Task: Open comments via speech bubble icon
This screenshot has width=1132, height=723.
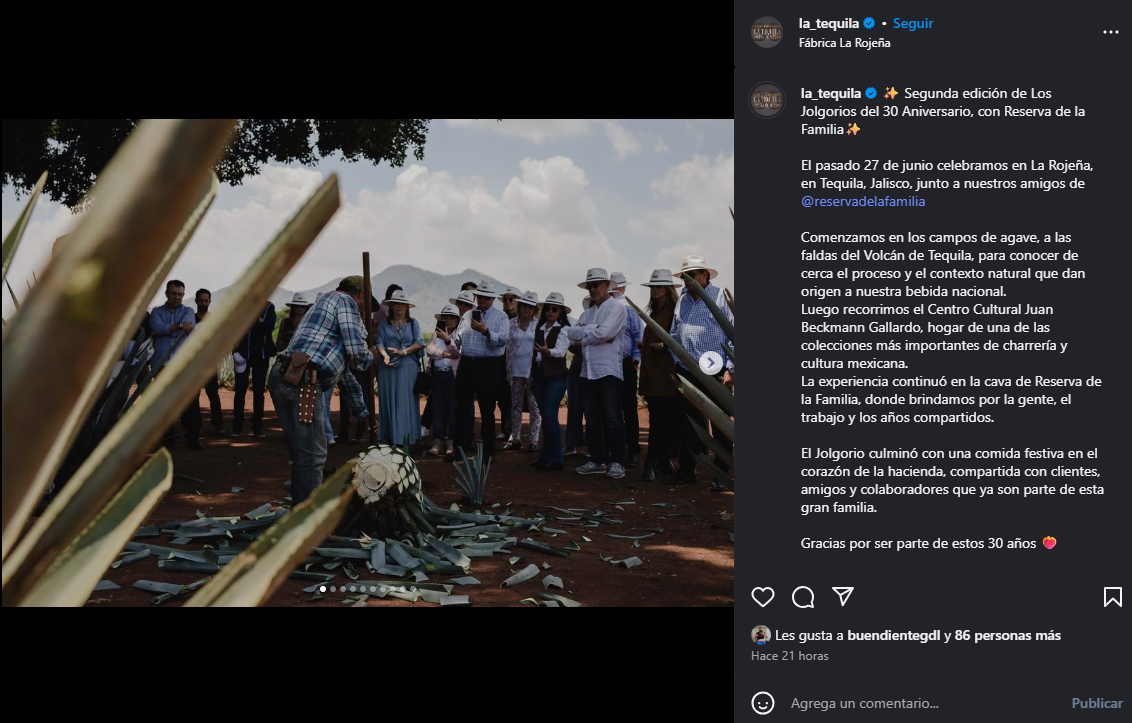Action: coord(803,597)
